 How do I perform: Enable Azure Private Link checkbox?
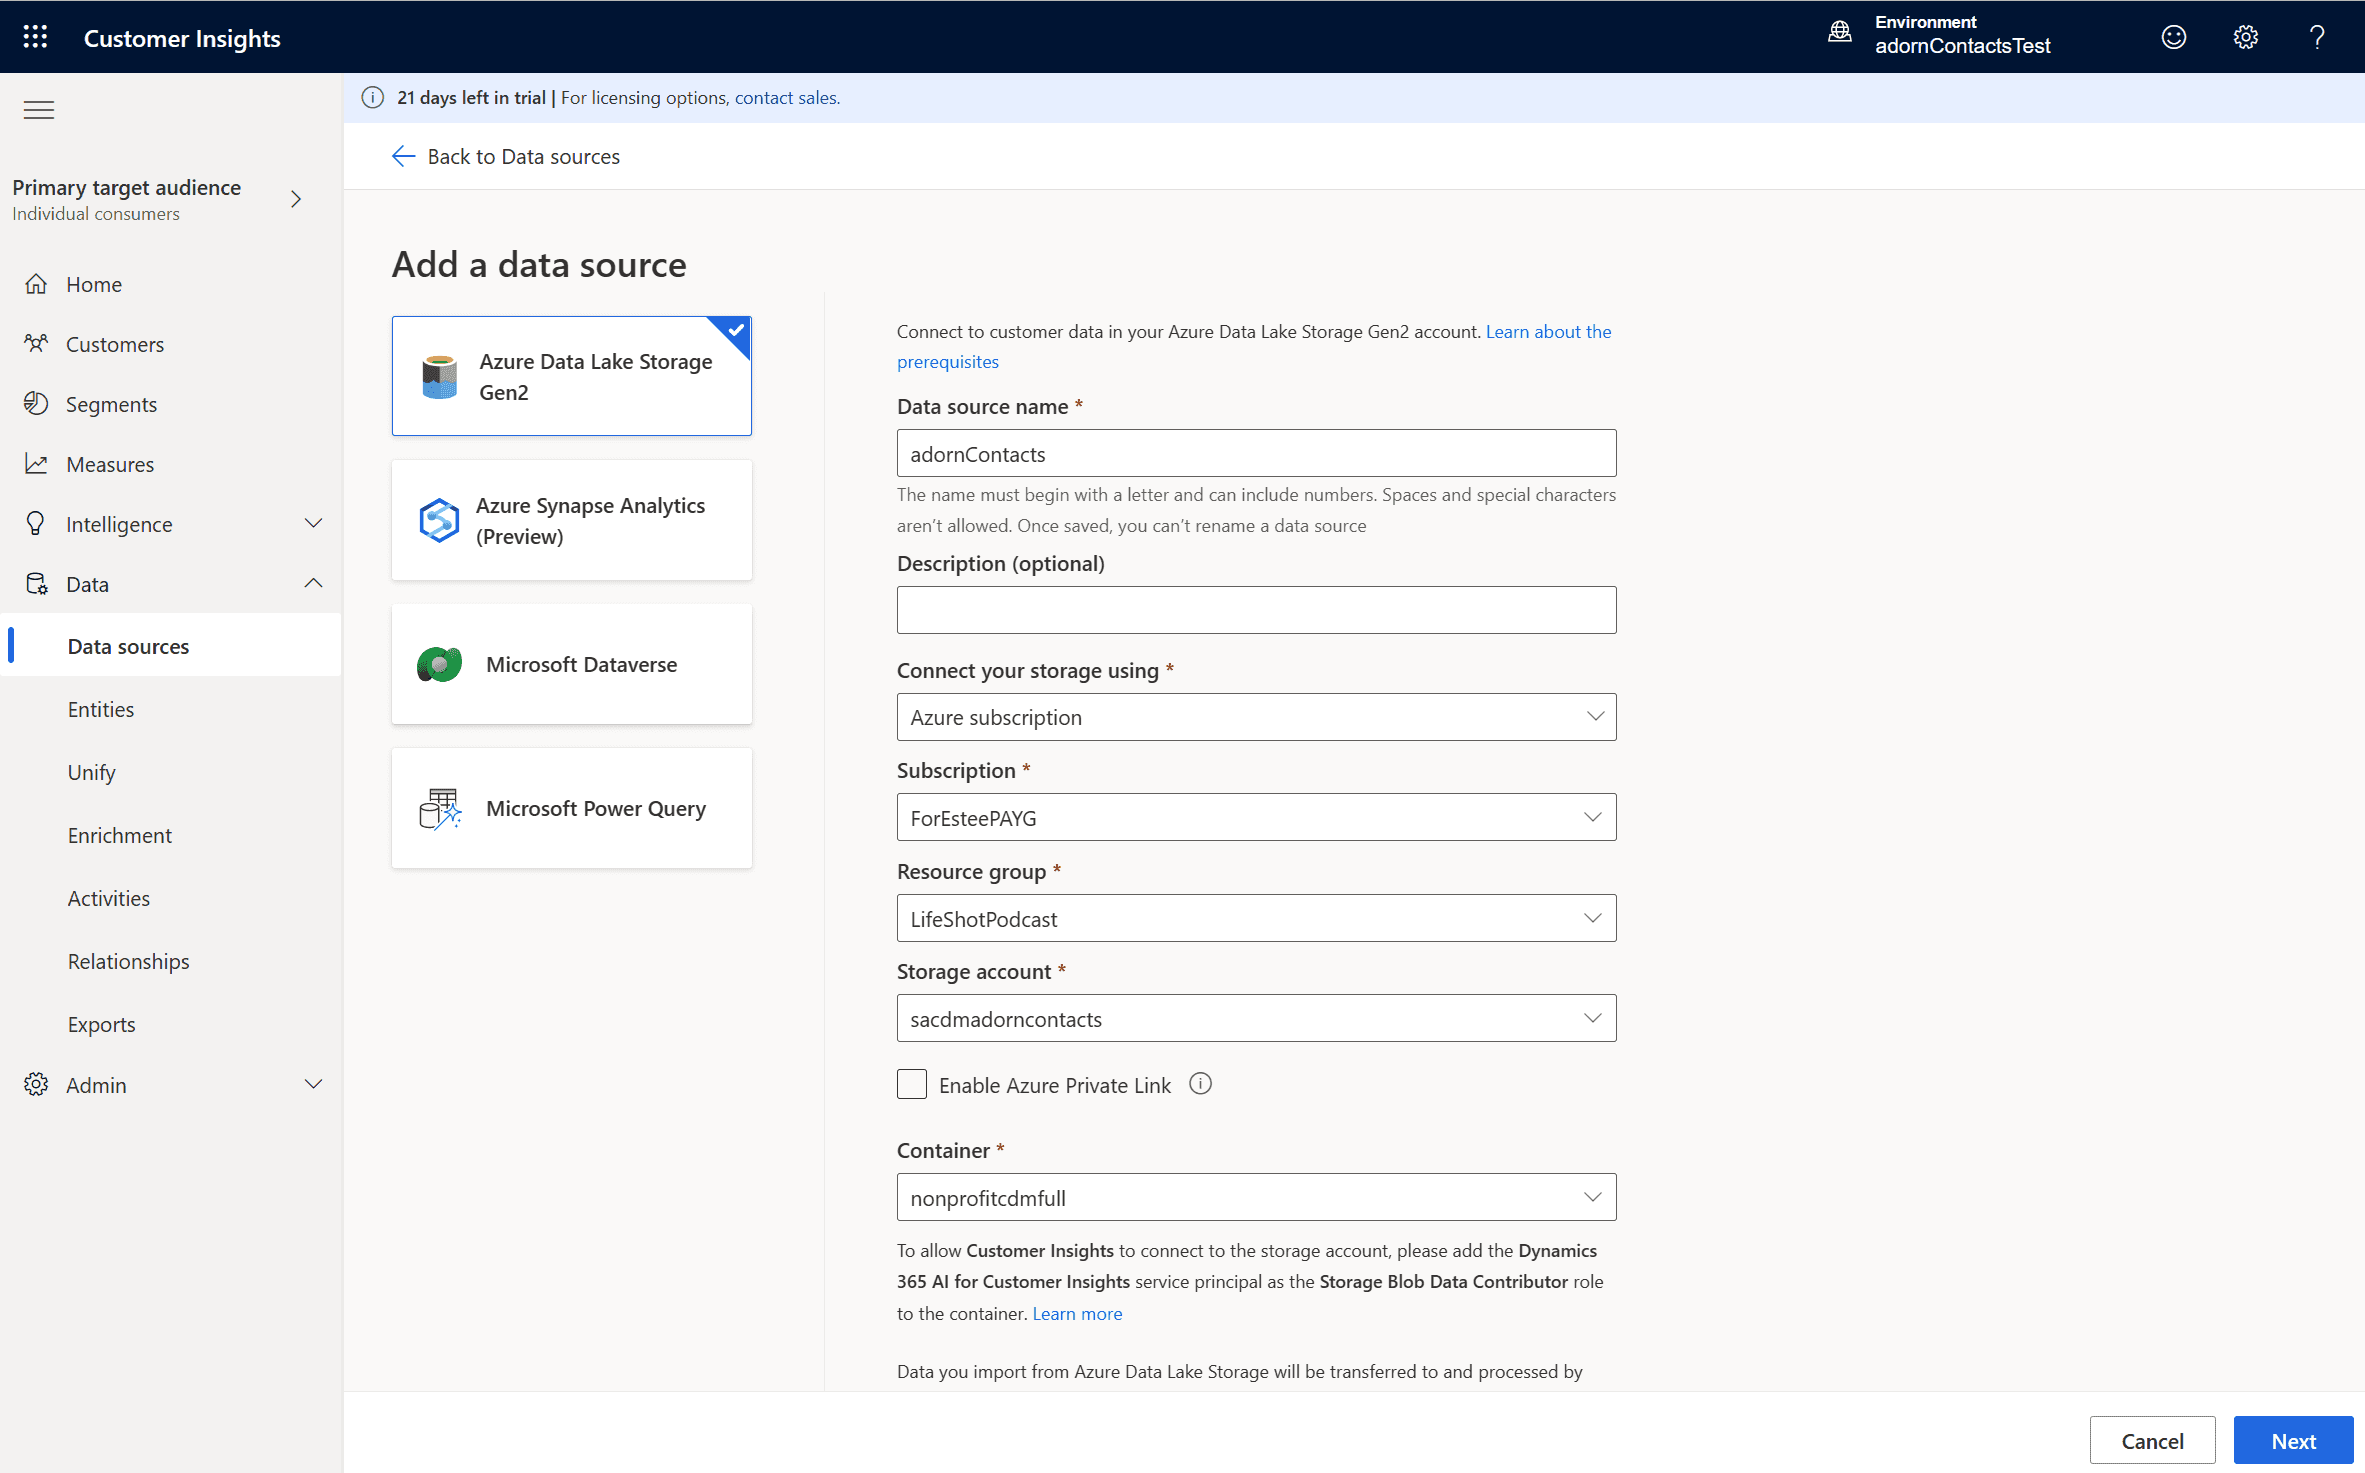(x=911, y=1084)
